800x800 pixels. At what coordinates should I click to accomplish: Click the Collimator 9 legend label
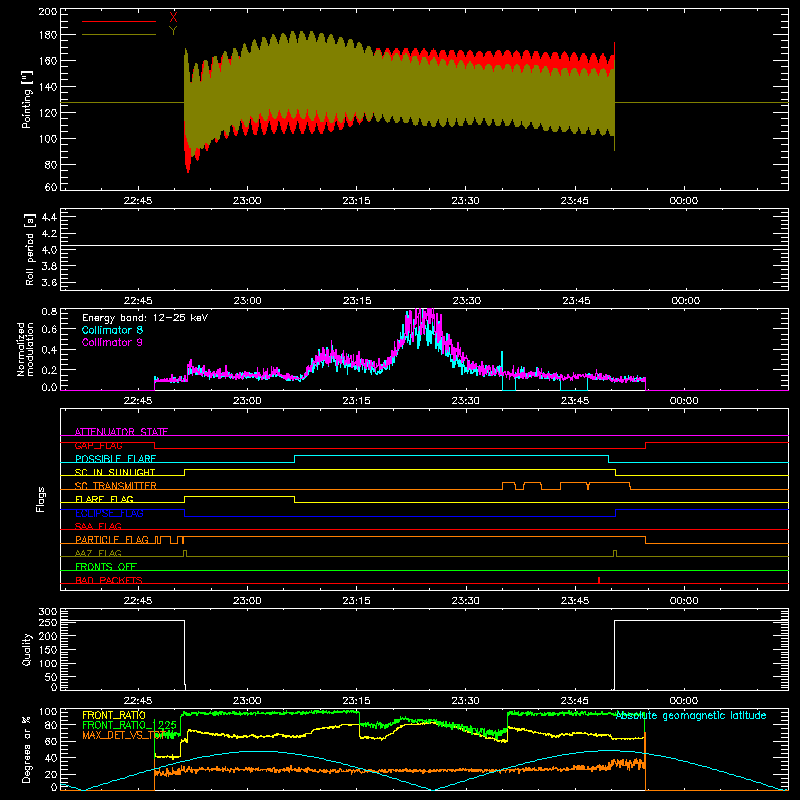click(x=112, y=342)
